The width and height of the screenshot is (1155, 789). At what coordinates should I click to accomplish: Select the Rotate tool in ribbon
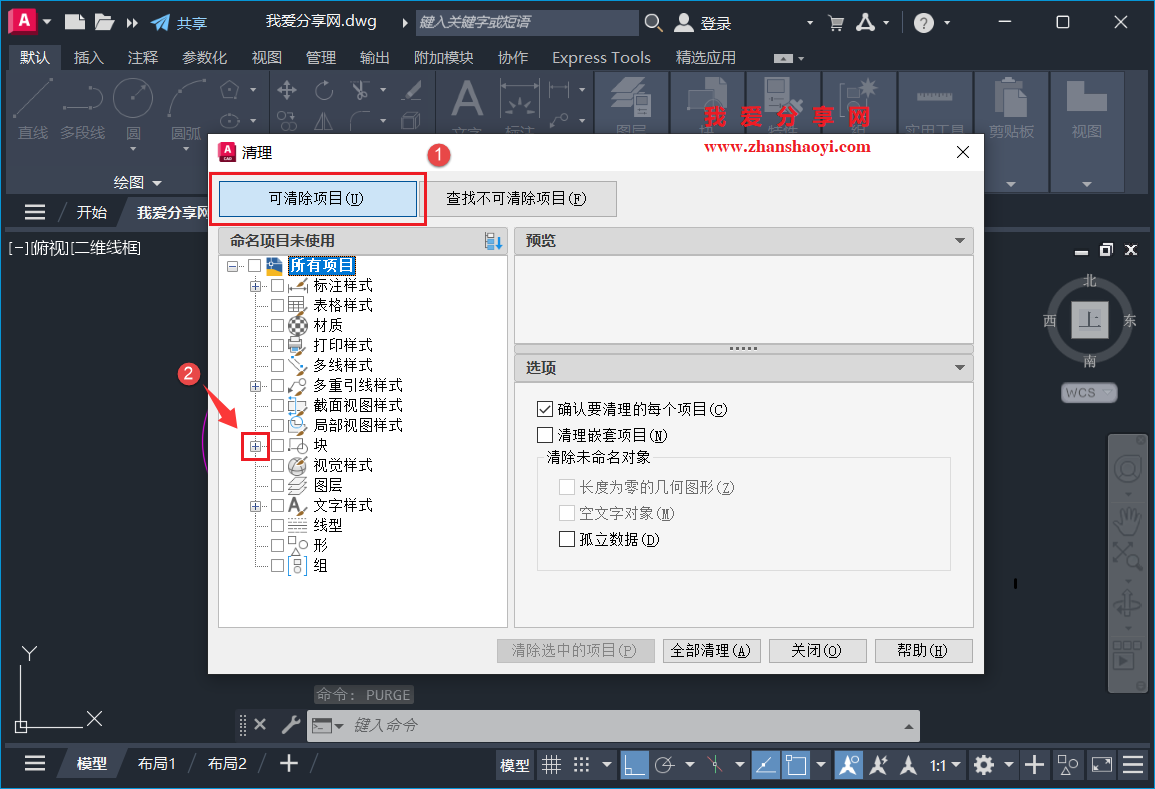(323, 91)
